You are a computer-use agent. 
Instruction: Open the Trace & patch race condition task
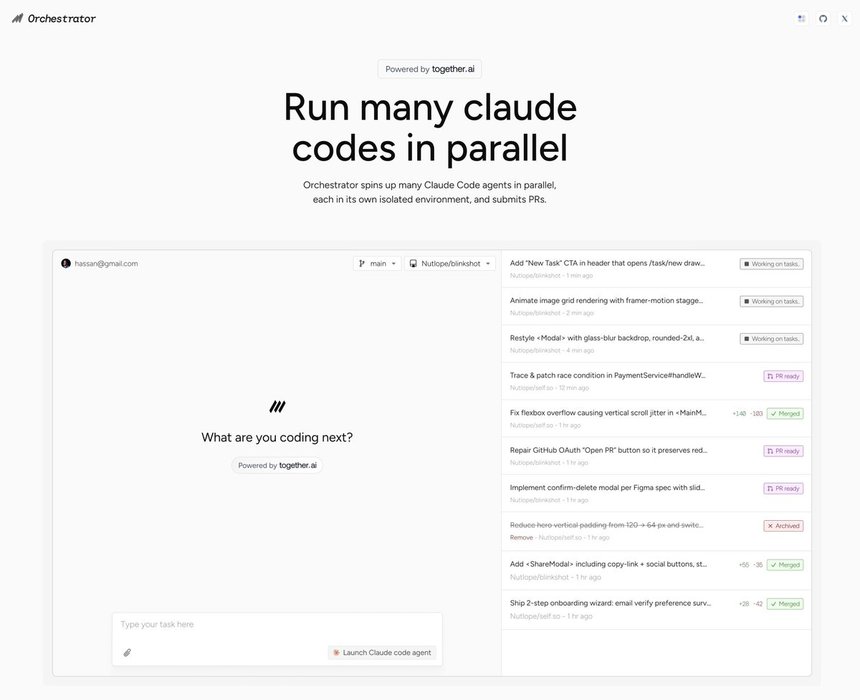pyautogui.click(x=656, y=381)
